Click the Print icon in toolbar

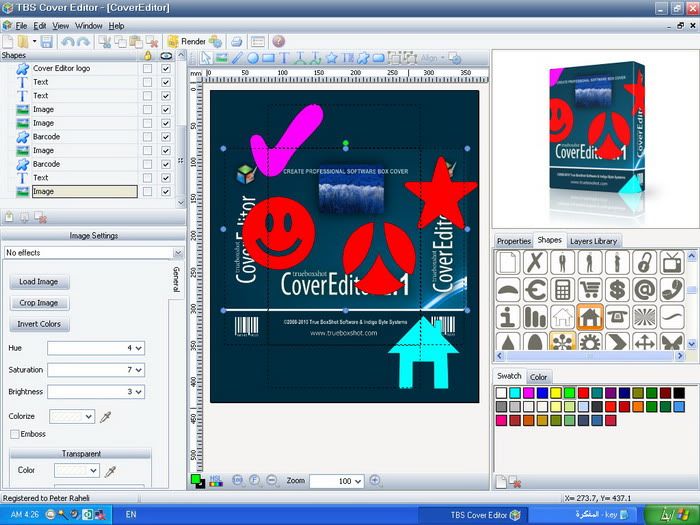(x=237, y=42)
